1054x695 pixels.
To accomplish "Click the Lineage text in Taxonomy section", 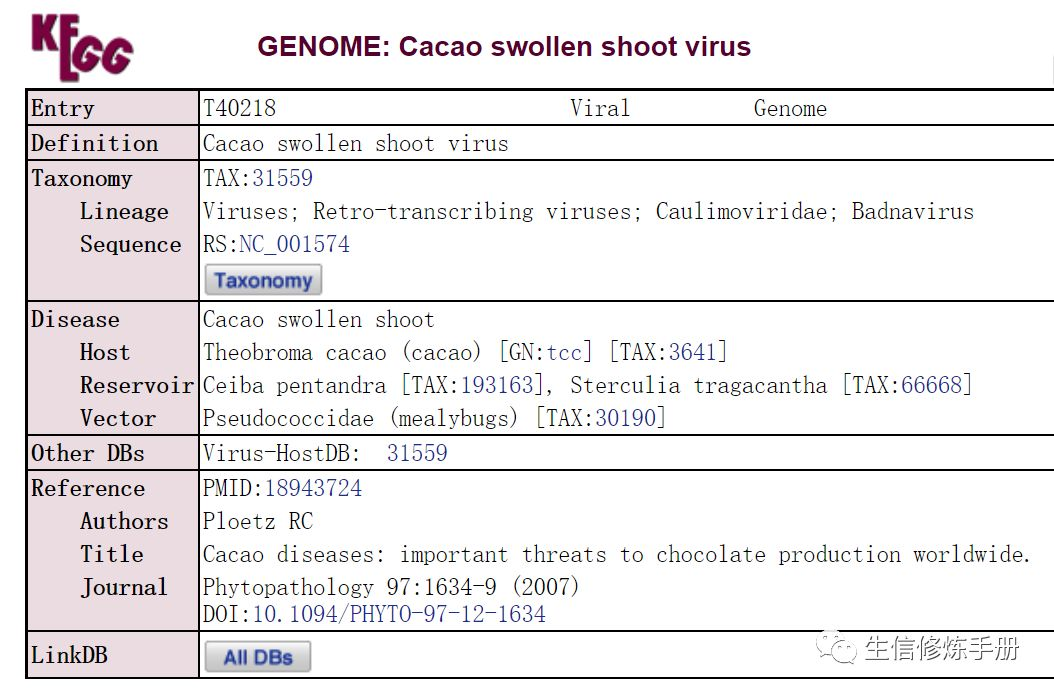I will [124, 211].
